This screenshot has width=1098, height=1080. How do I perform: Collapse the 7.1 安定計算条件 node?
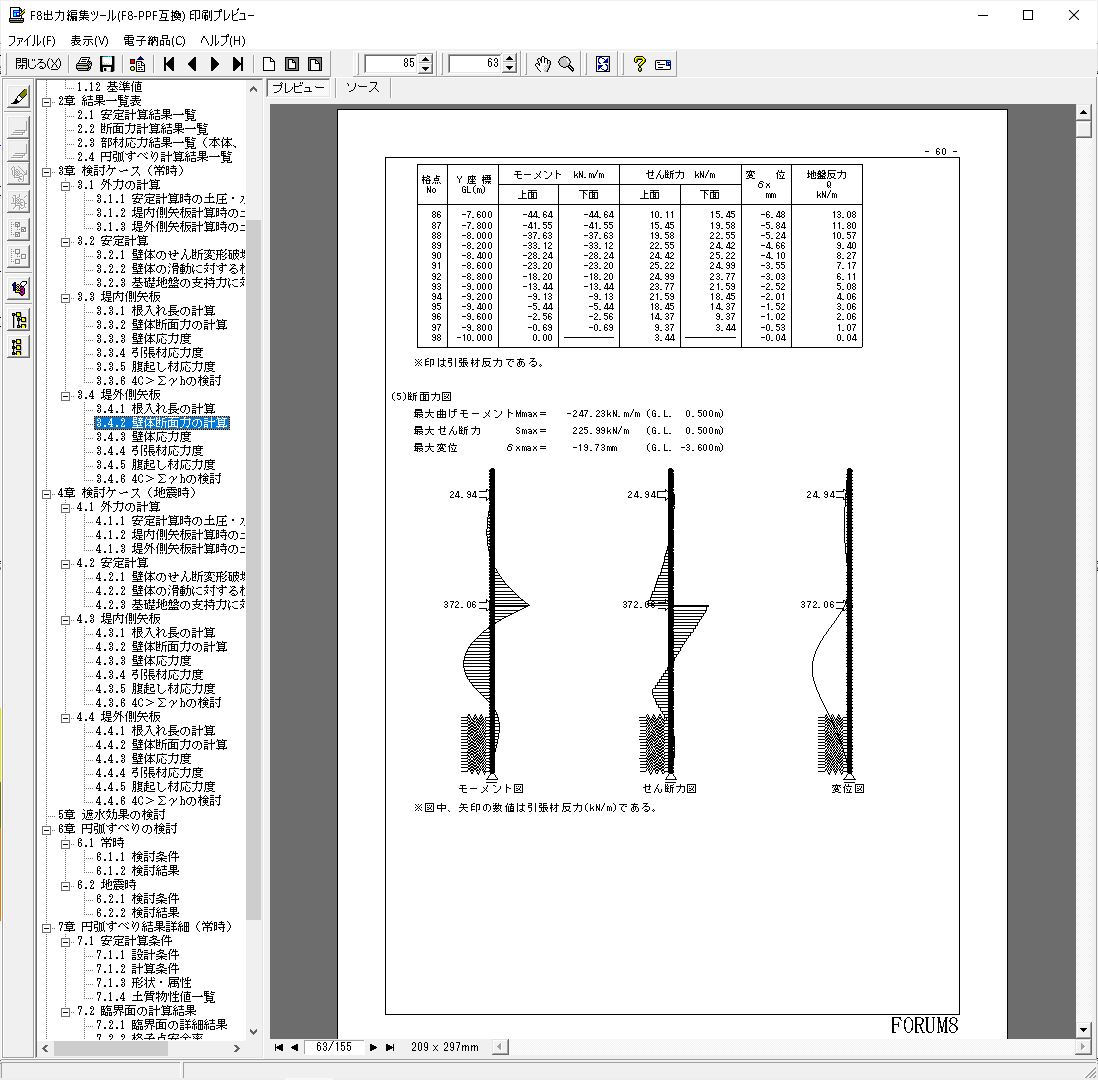[66, 941]
